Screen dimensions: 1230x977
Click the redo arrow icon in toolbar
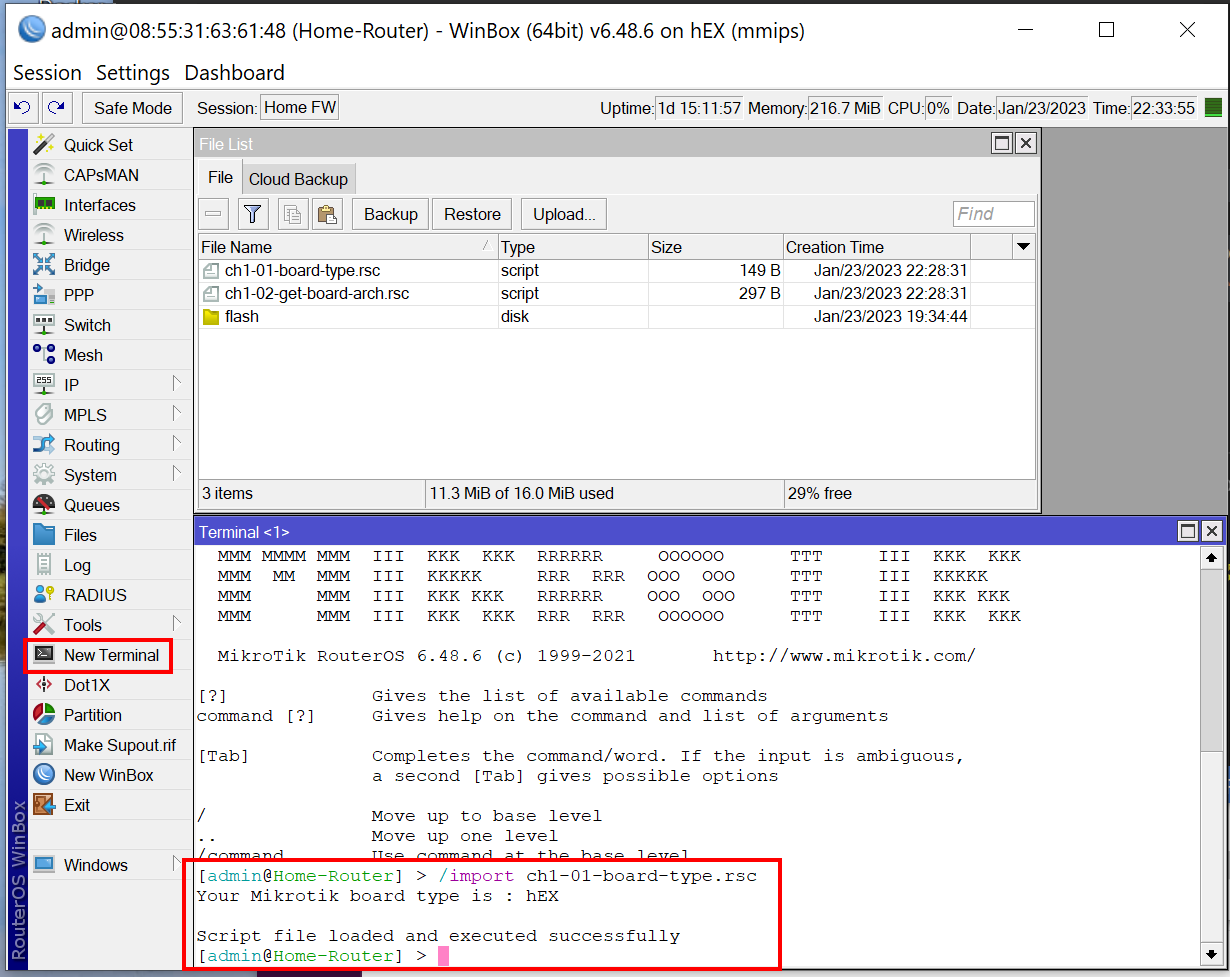(x=57, y=108)
